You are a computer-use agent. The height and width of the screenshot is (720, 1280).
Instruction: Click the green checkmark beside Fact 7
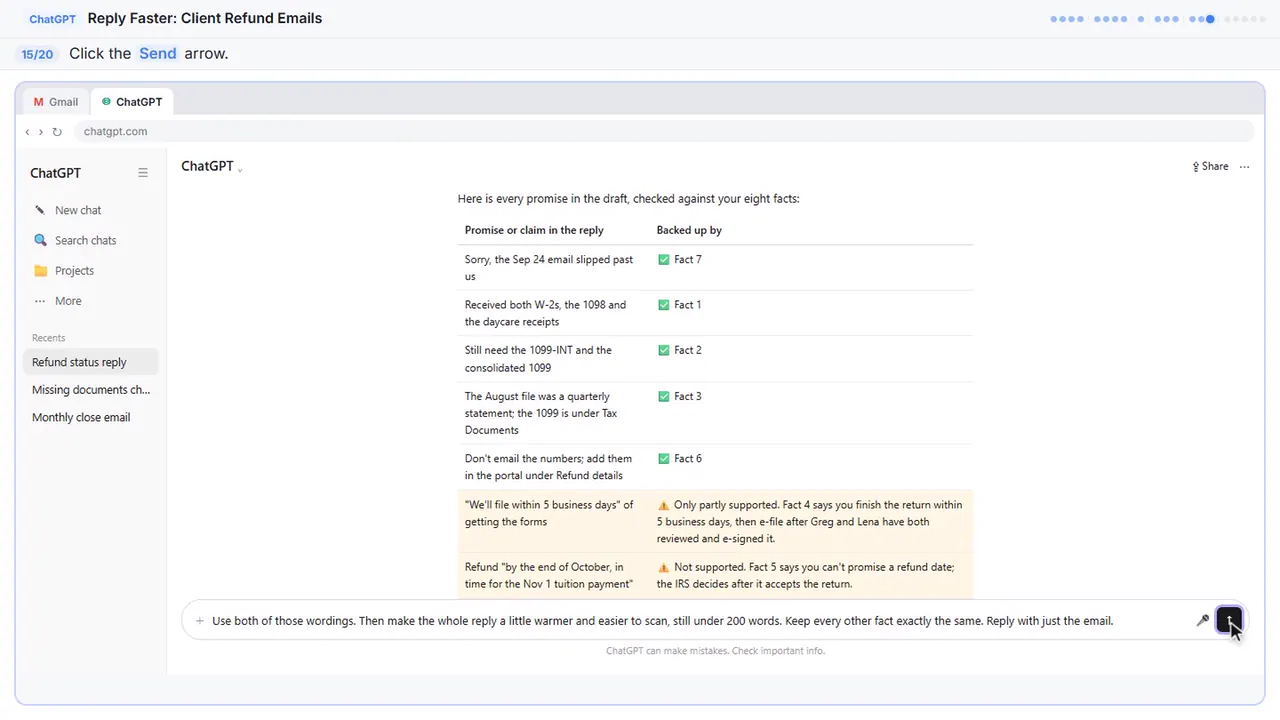pyautogui.click(x=663, y=260)
